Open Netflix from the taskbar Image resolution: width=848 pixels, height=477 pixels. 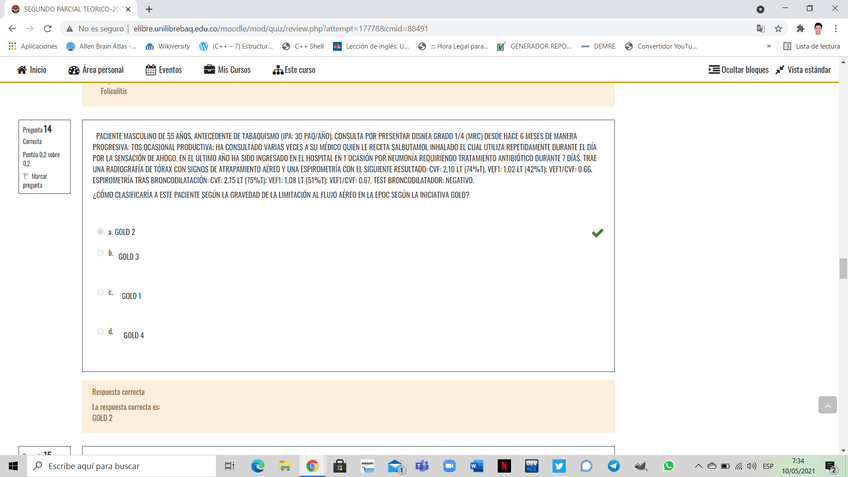pyautogui.click(x=504, y=466)
